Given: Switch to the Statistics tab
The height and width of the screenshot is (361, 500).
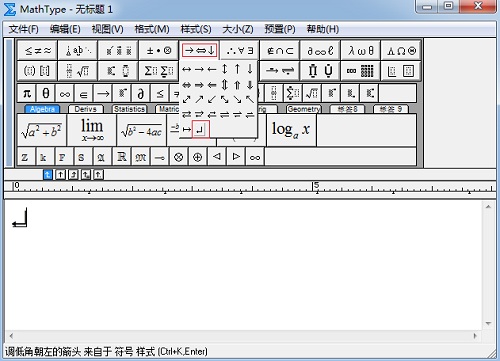Looking at the screenshot, I should coord(129,109).
